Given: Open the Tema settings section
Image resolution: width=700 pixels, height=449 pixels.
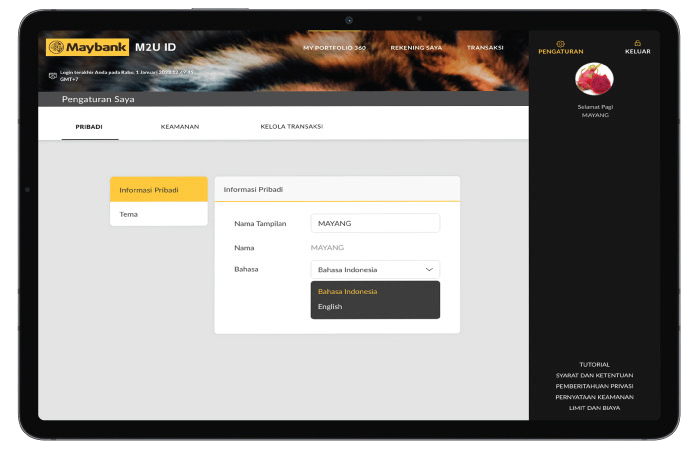Looking at the screenshot, I should 158,214.
